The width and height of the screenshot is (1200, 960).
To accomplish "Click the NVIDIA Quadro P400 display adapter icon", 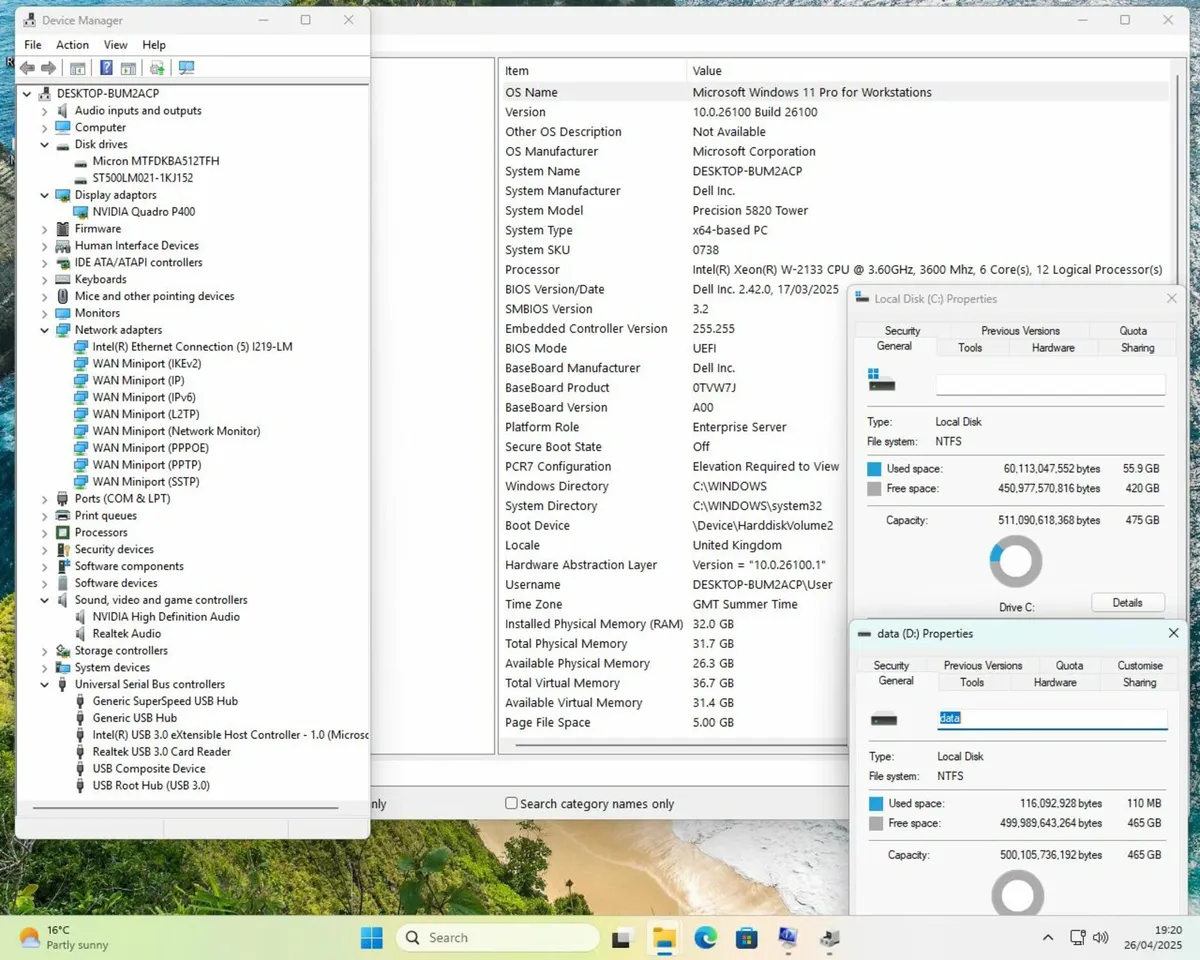I will [x=81, y=212].
